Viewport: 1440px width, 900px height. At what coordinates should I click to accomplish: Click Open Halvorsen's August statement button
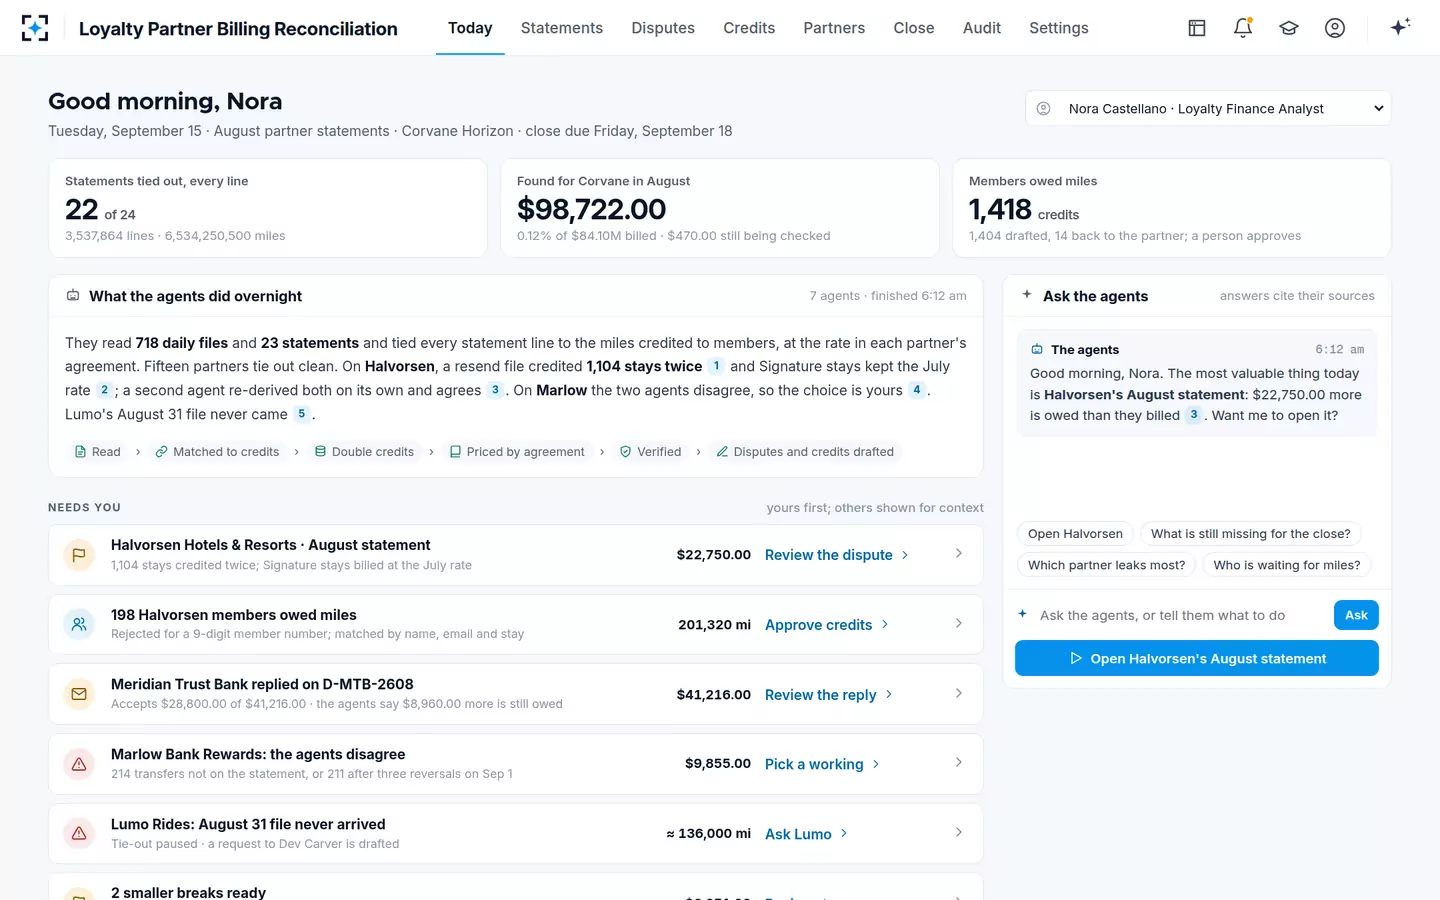click(1197, 658)
